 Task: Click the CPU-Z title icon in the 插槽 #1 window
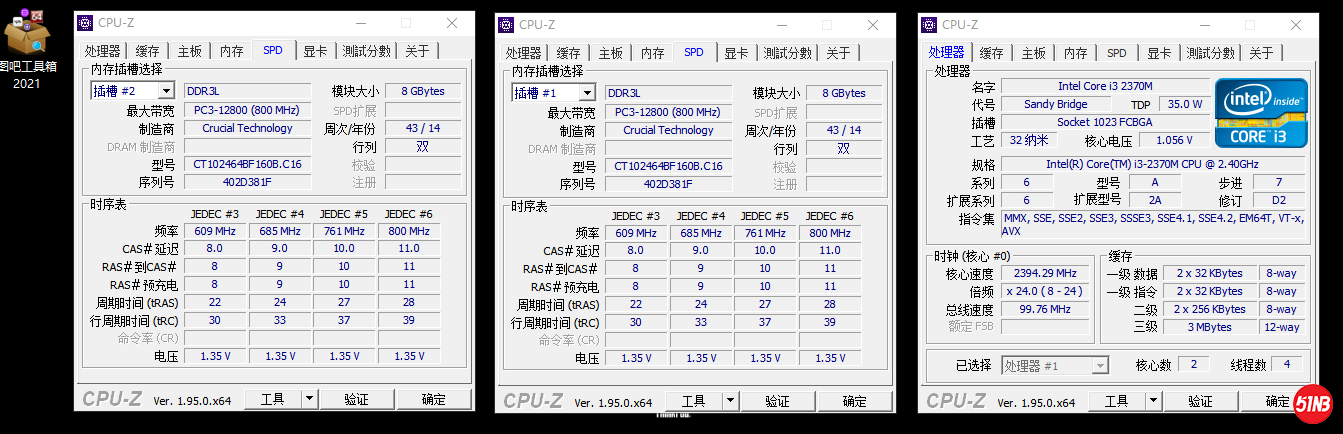pos(505,25)
